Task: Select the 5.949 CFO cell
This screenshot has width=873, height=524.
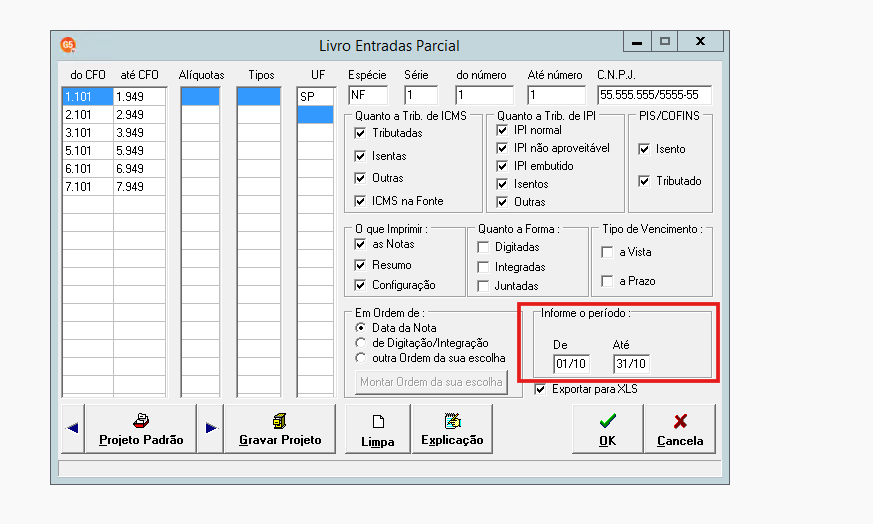Action: tap(139, 151)
